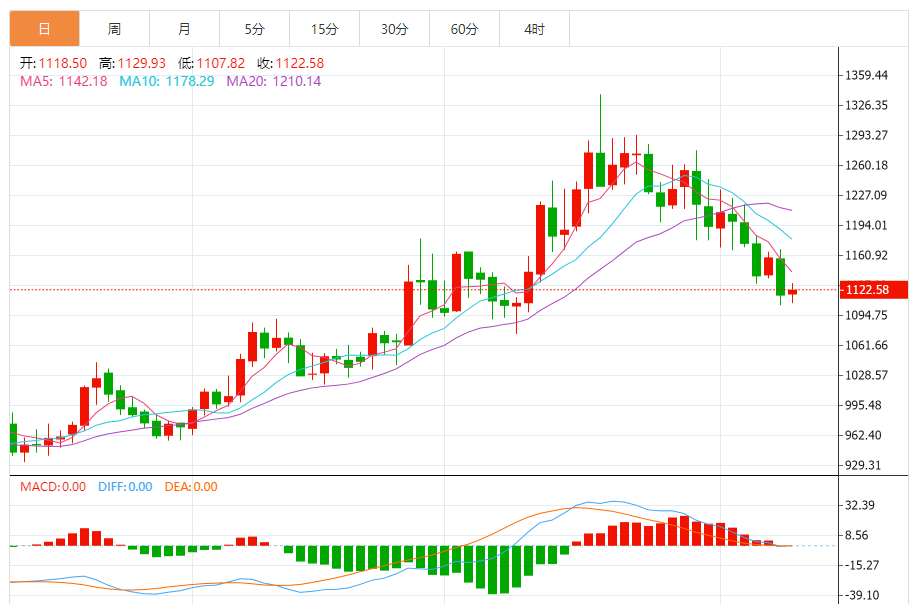The image size is (916, 604).
Task: Switch to the 周 (weekly) chart tab
Action: (x=115, y=29)
